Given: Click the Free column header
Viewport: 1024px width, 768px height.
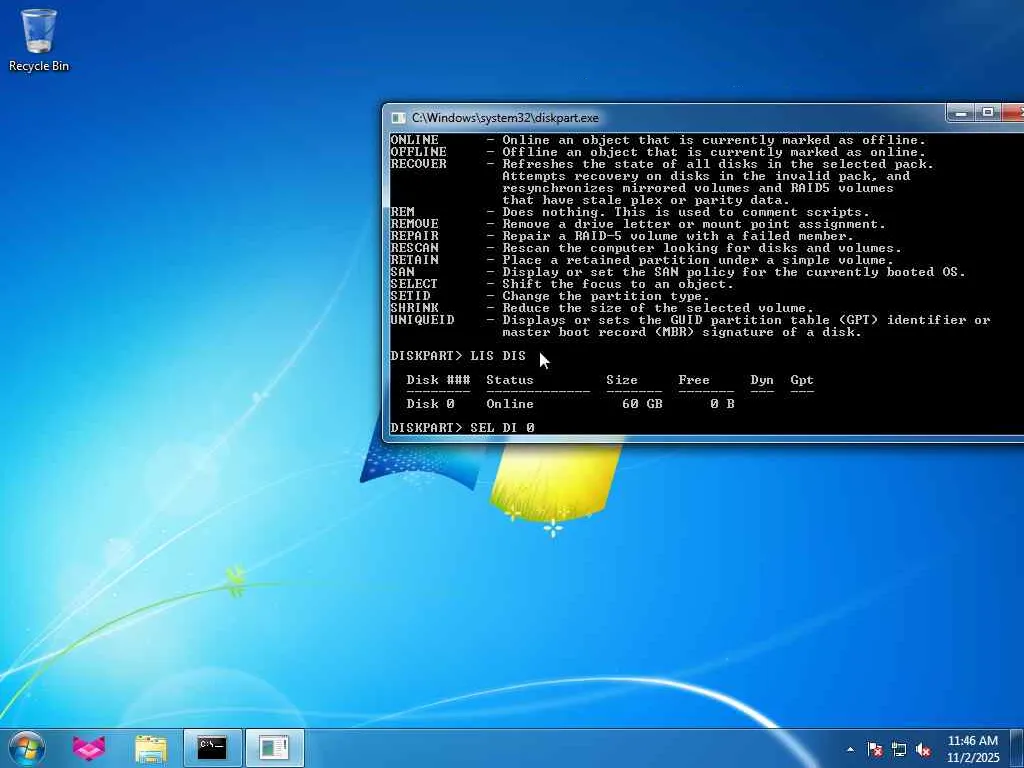Looking at the screenshot, I should [694, 380].
